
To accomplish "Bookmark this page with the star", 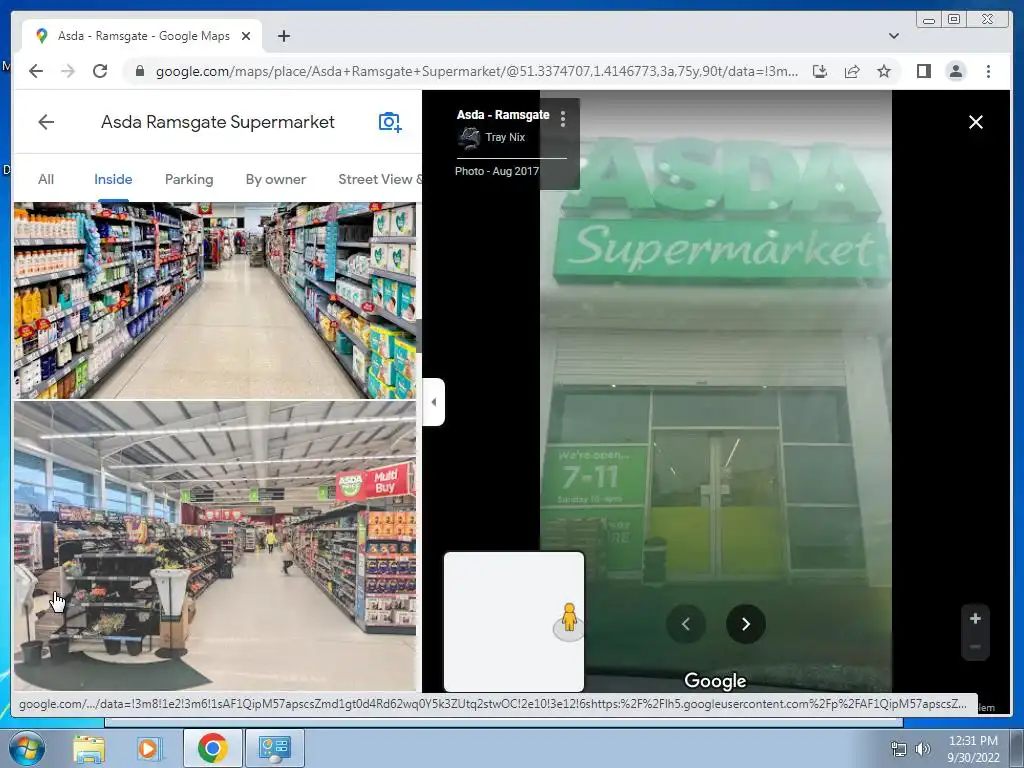I will pyautogui.click(x=884, y=71).
